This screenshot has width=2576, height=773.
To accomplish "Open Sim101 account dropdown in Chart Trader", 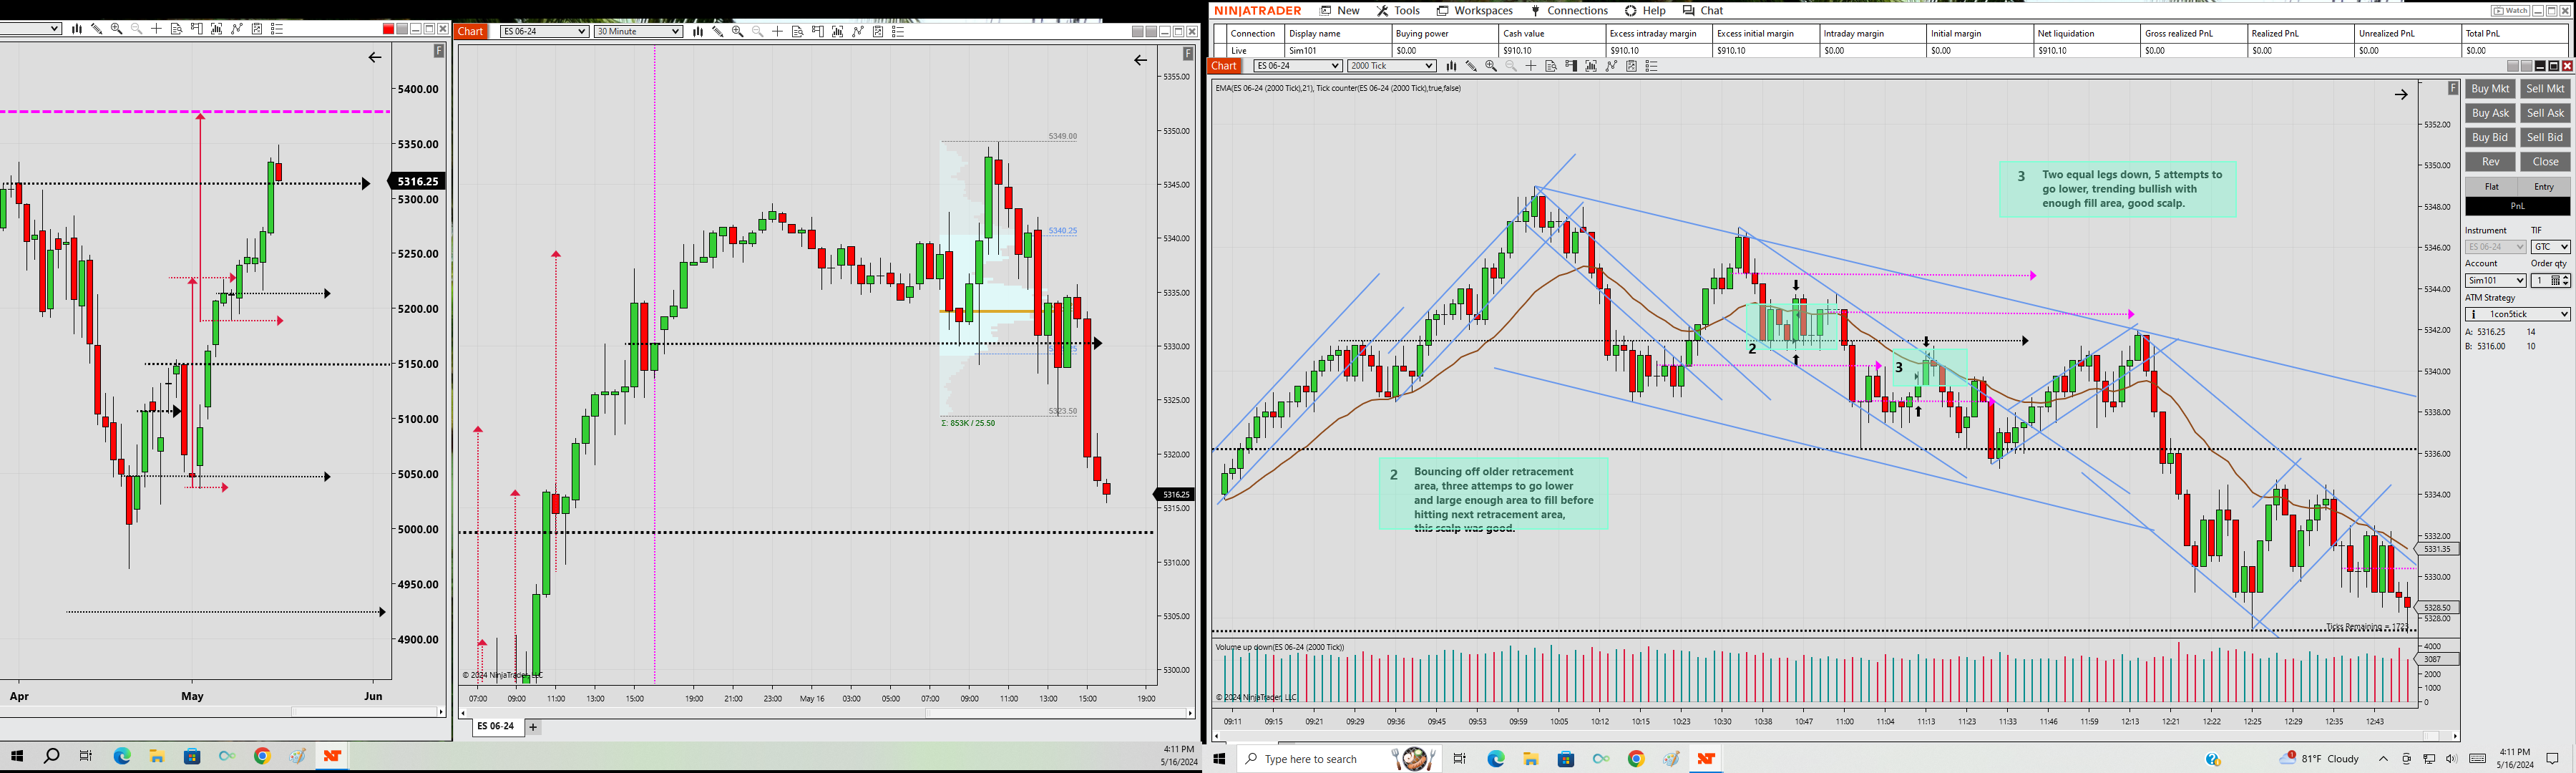I will (2495, 281).
